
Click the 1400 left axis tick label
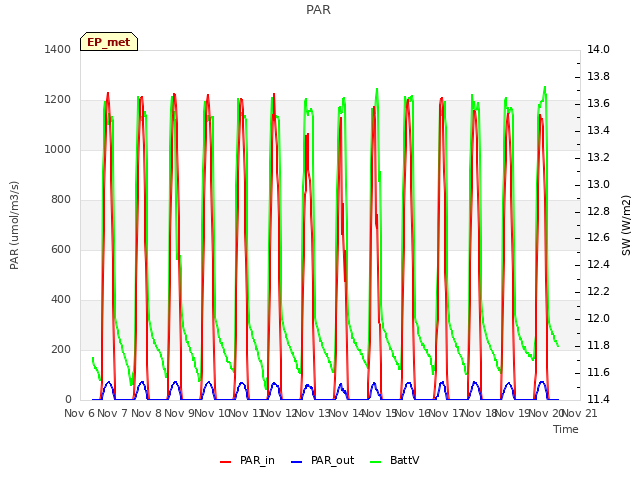pos(58,49)
